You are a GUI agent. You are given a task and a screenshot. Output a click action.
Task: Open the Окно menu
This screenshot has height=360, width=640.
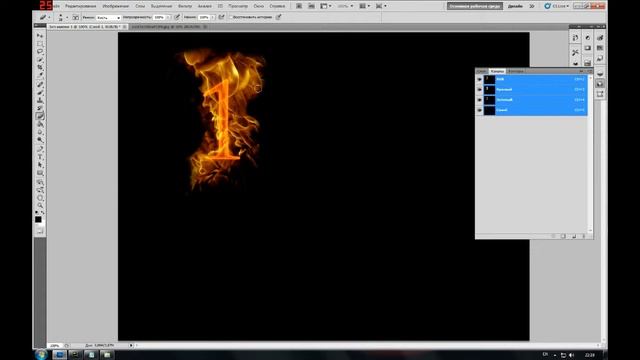point(258,6)
